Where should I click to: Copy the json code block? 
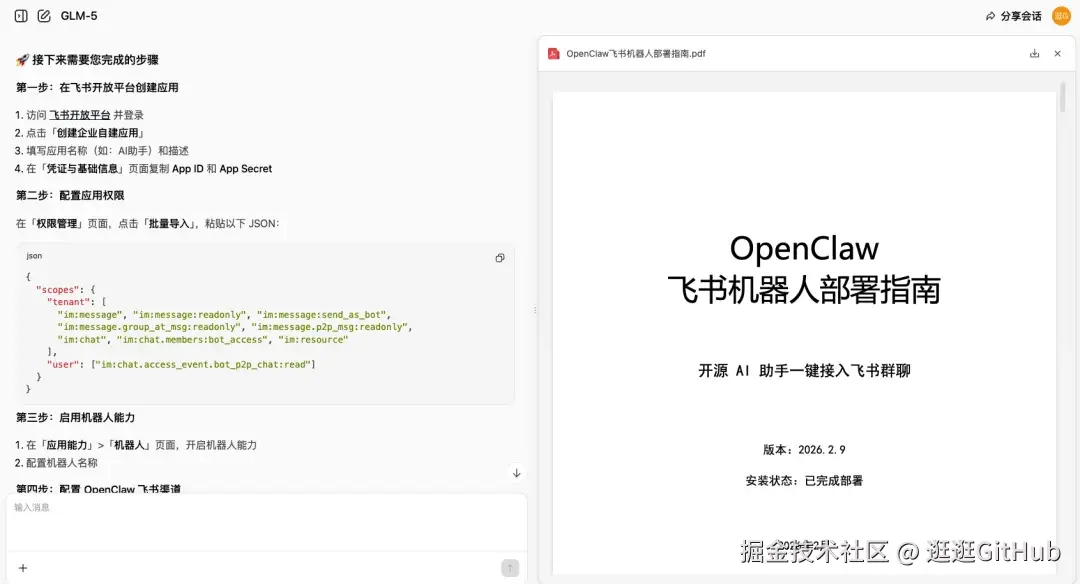point(500,258)
